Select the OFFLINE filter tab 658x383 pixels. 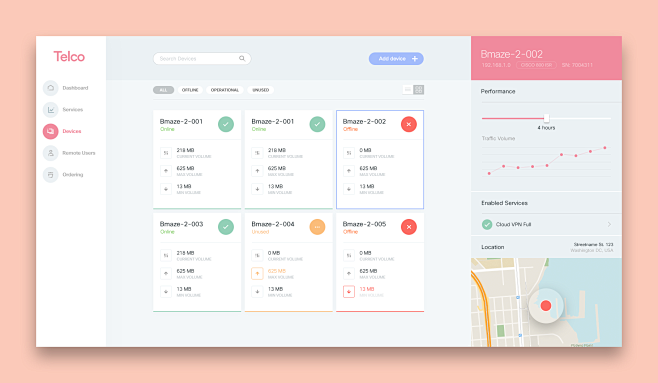(190, 90)
